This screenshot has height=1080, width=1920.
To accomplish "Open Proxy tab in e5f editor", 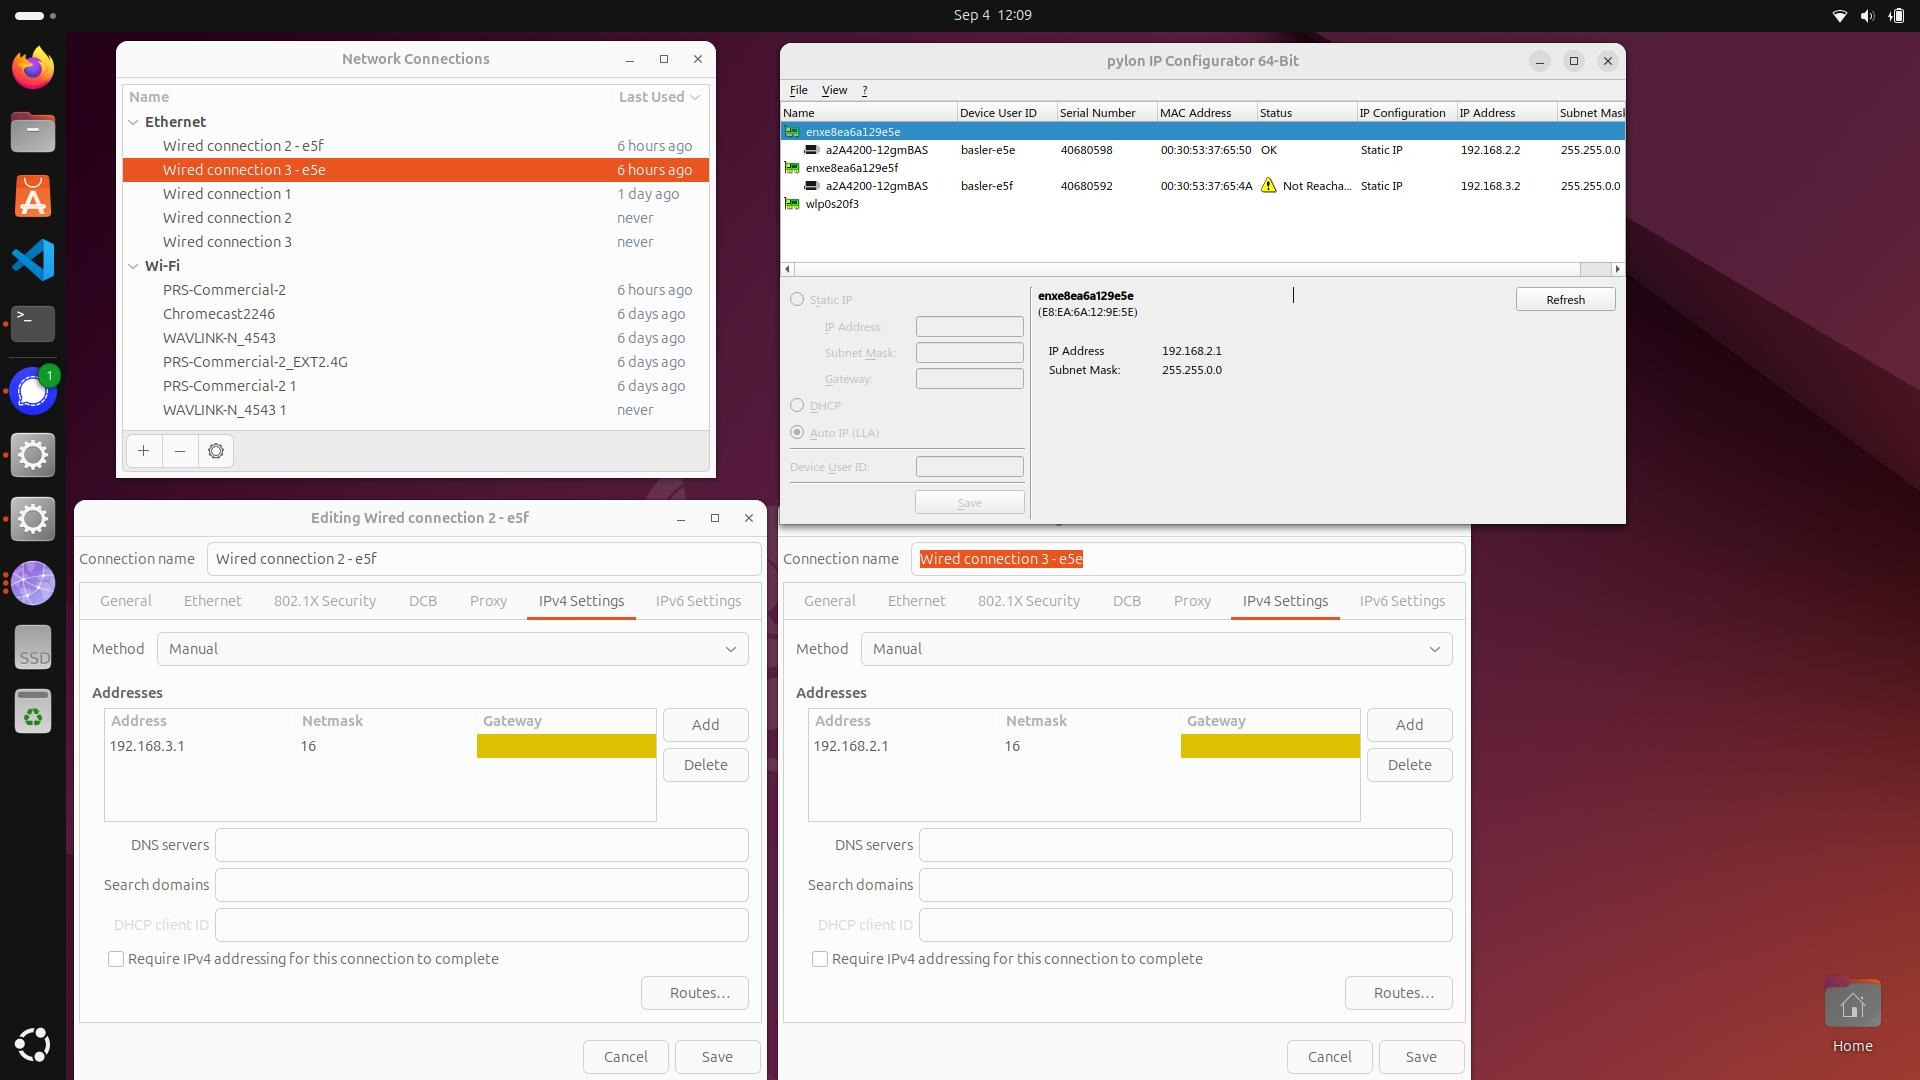I will [x=488, y=601].
